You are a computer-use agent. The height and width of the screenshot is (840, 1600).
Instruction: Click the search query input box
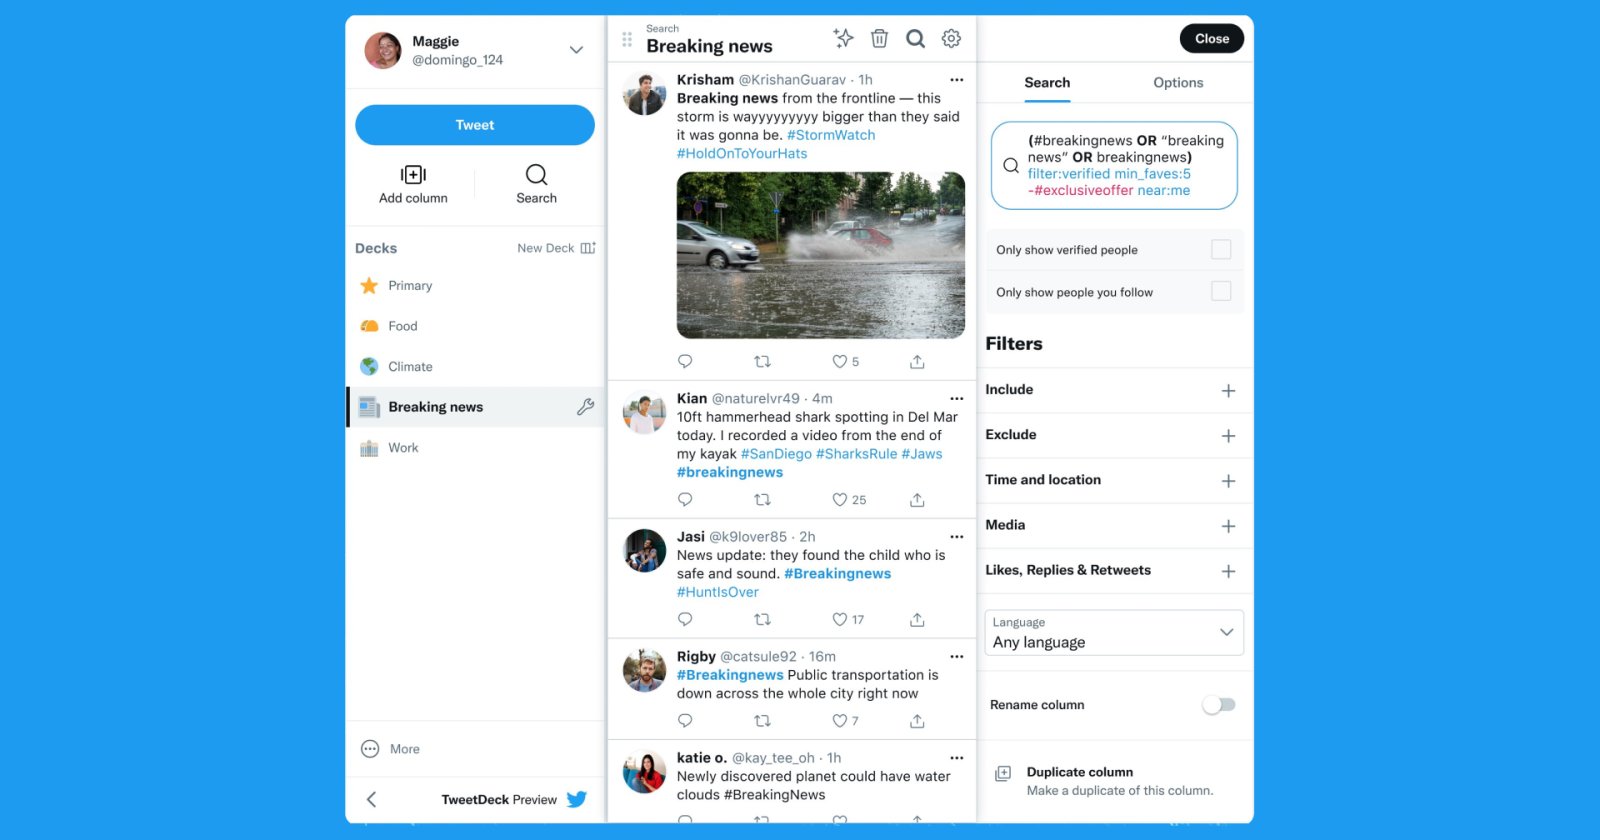[1114, 166]
